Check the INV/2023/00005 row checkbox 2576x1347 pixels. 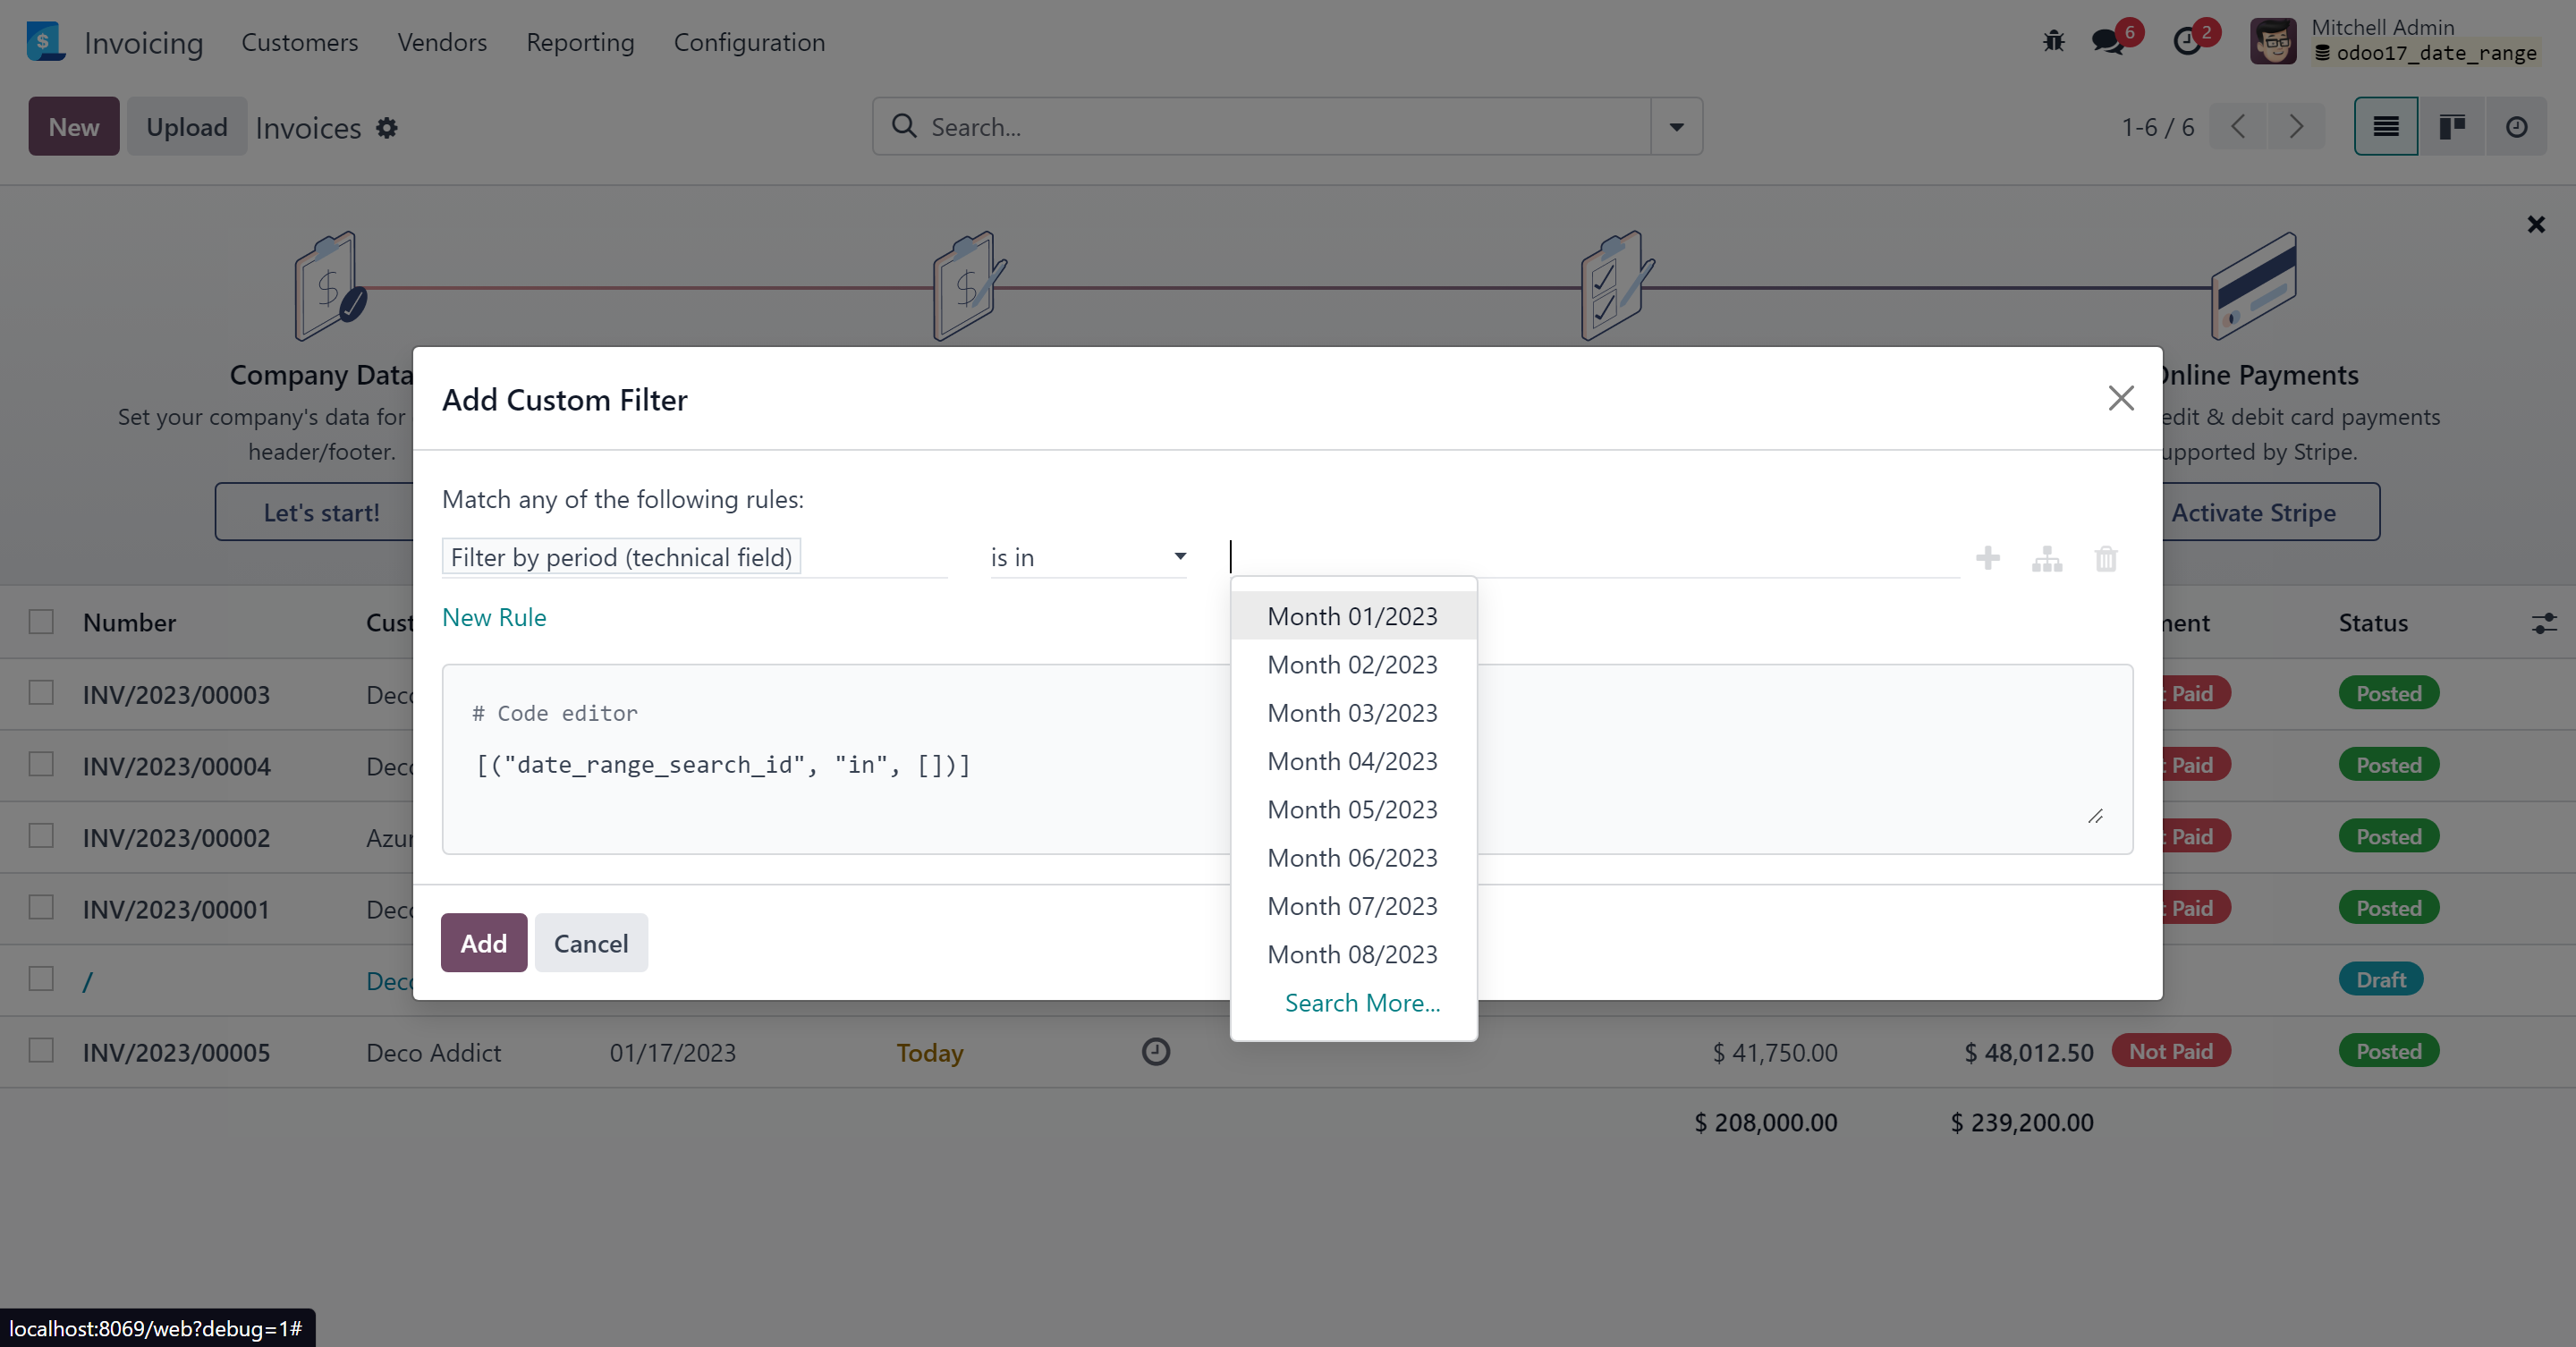click(40, 1051)
